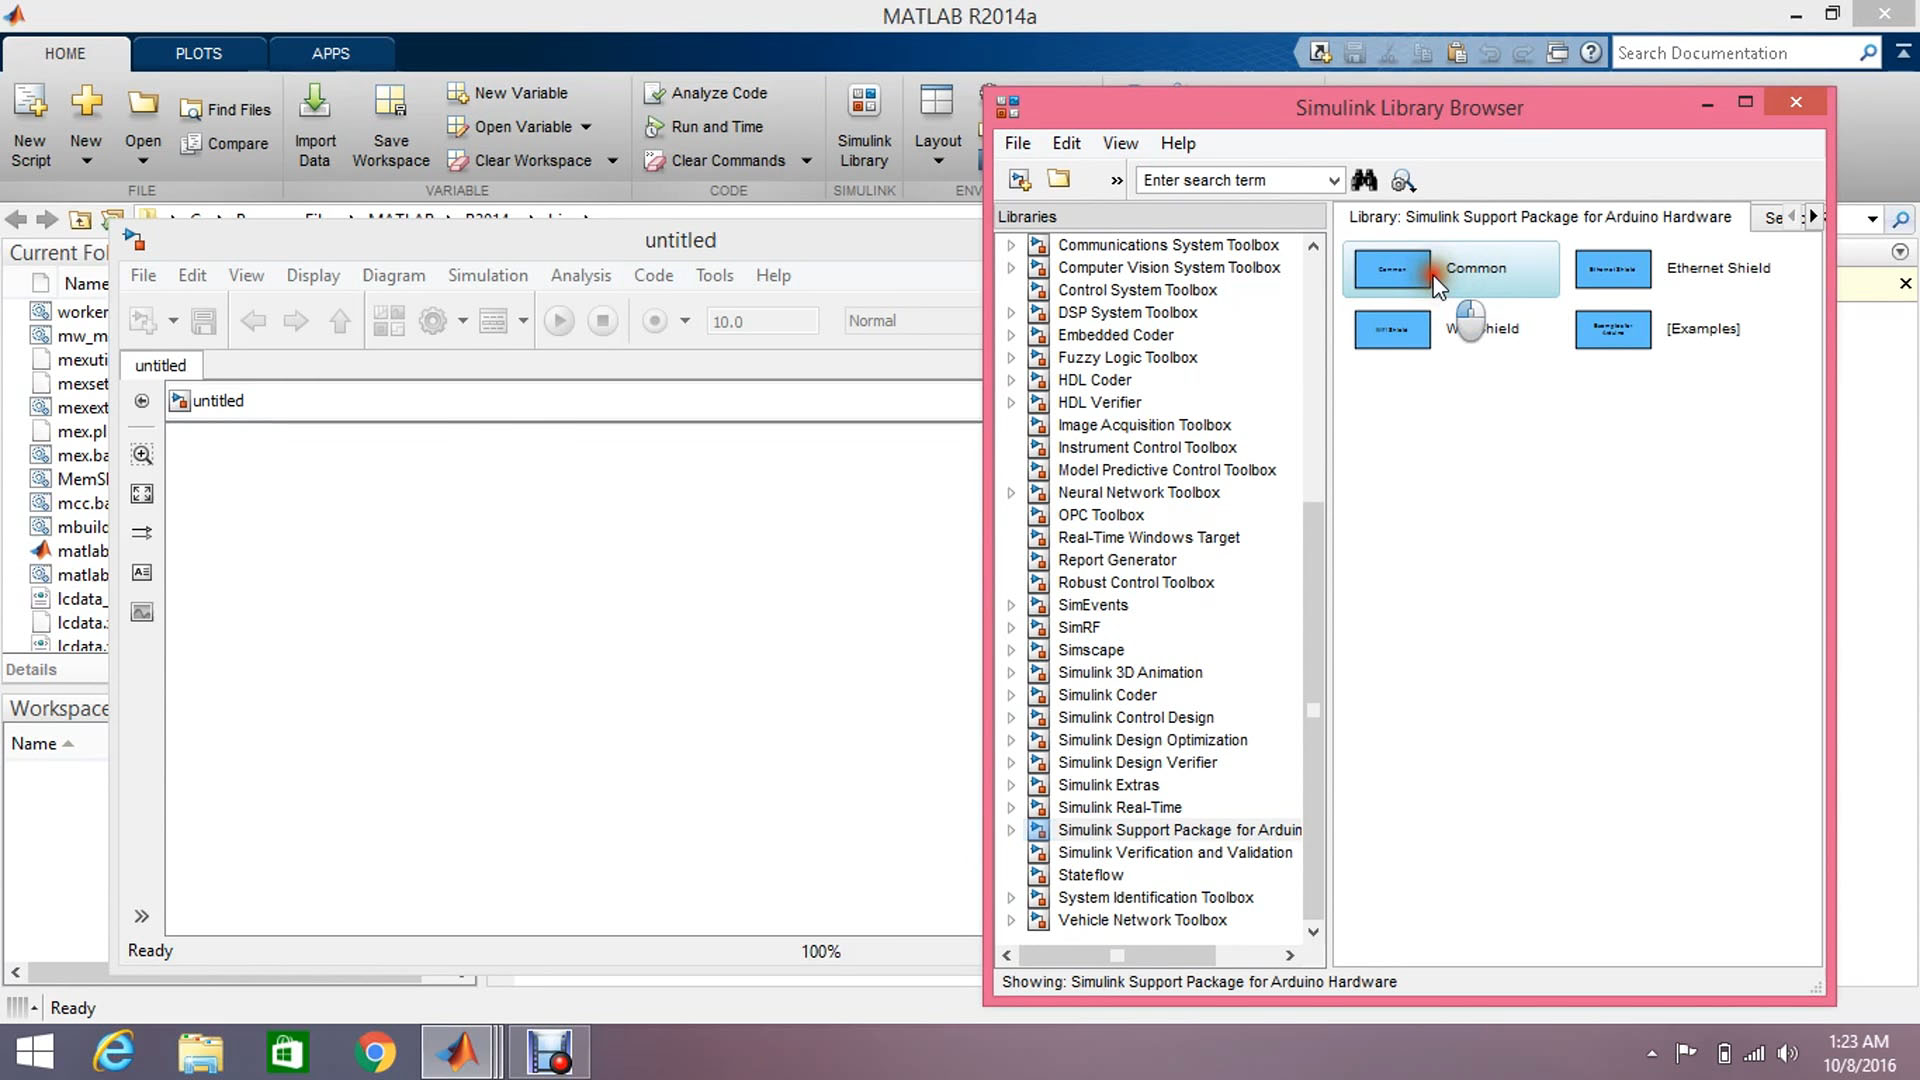Click scroll down arrow of Libraries tree
This screenshot has width=1920, height=1080.
coord(1313,932)
